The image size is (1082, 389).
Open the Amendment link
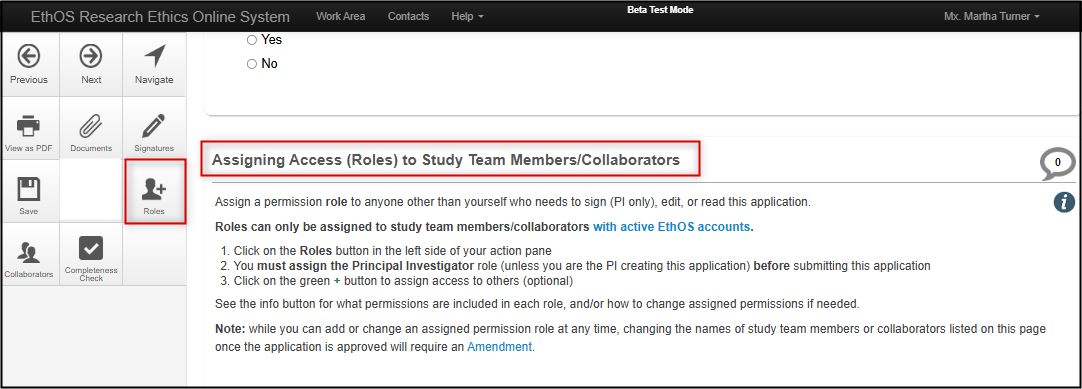(x=500, y=347)
